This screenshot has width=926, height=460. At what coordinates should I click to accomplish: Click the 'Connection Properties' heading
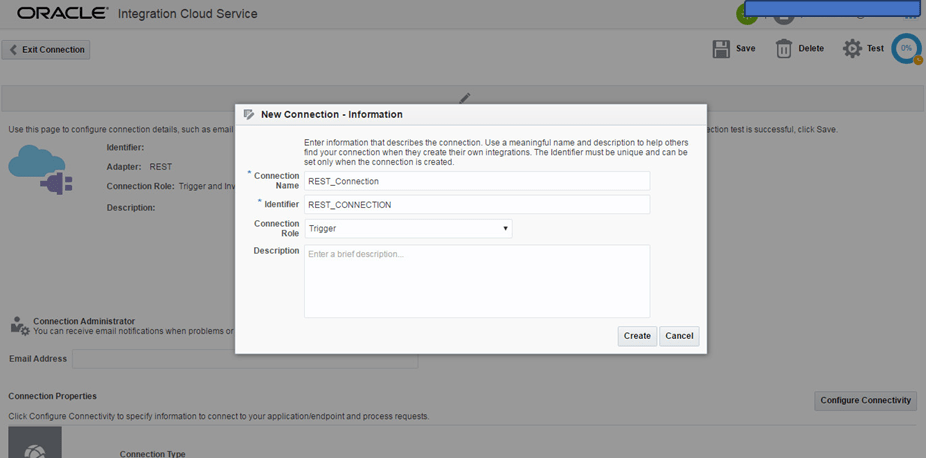click(53, 396)
